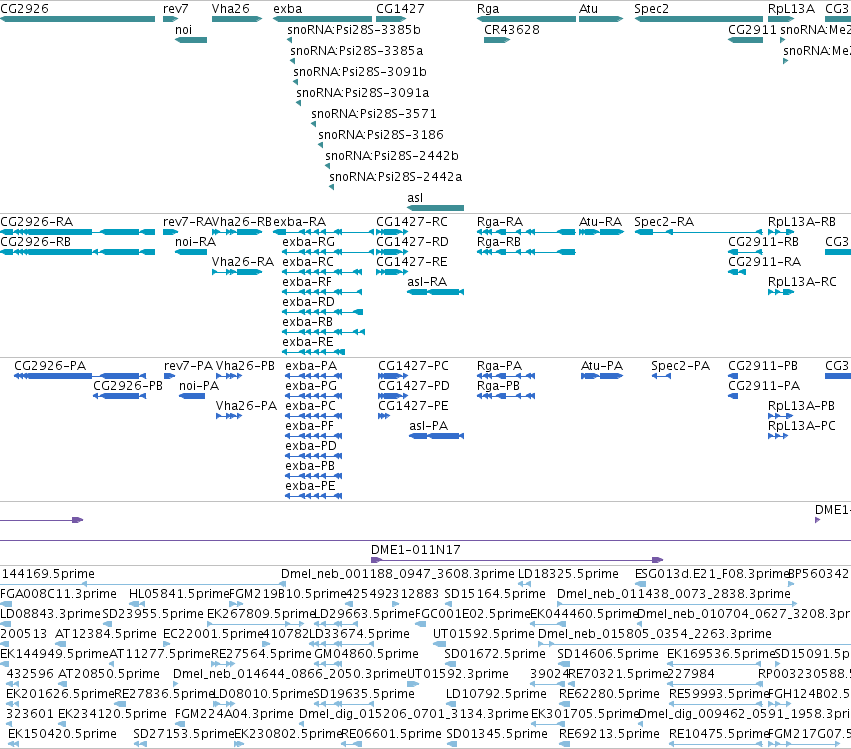The image size is (851, 749).
Task: Click the CG1427-PE protein feature
Action: tap(384, 416)
